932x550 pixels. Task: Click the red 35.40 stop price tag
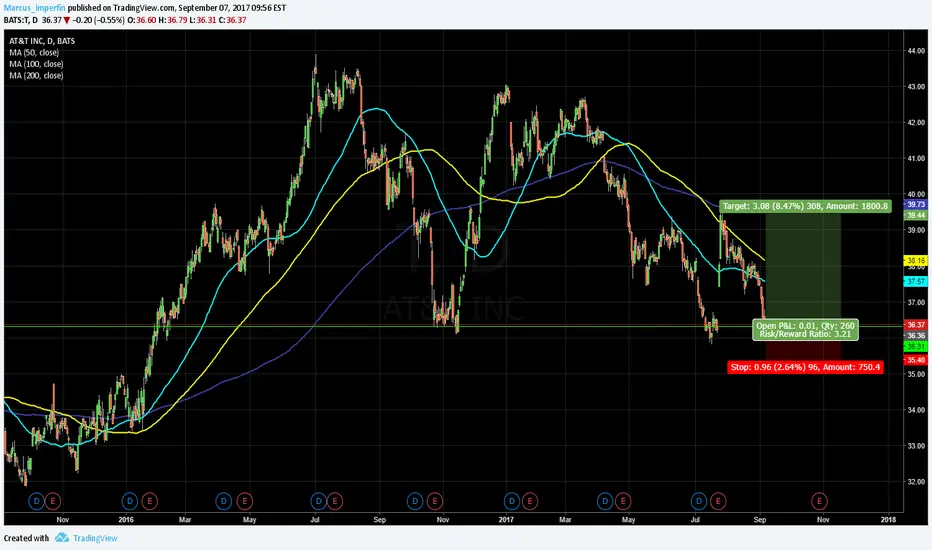click(x=915, y=360)
